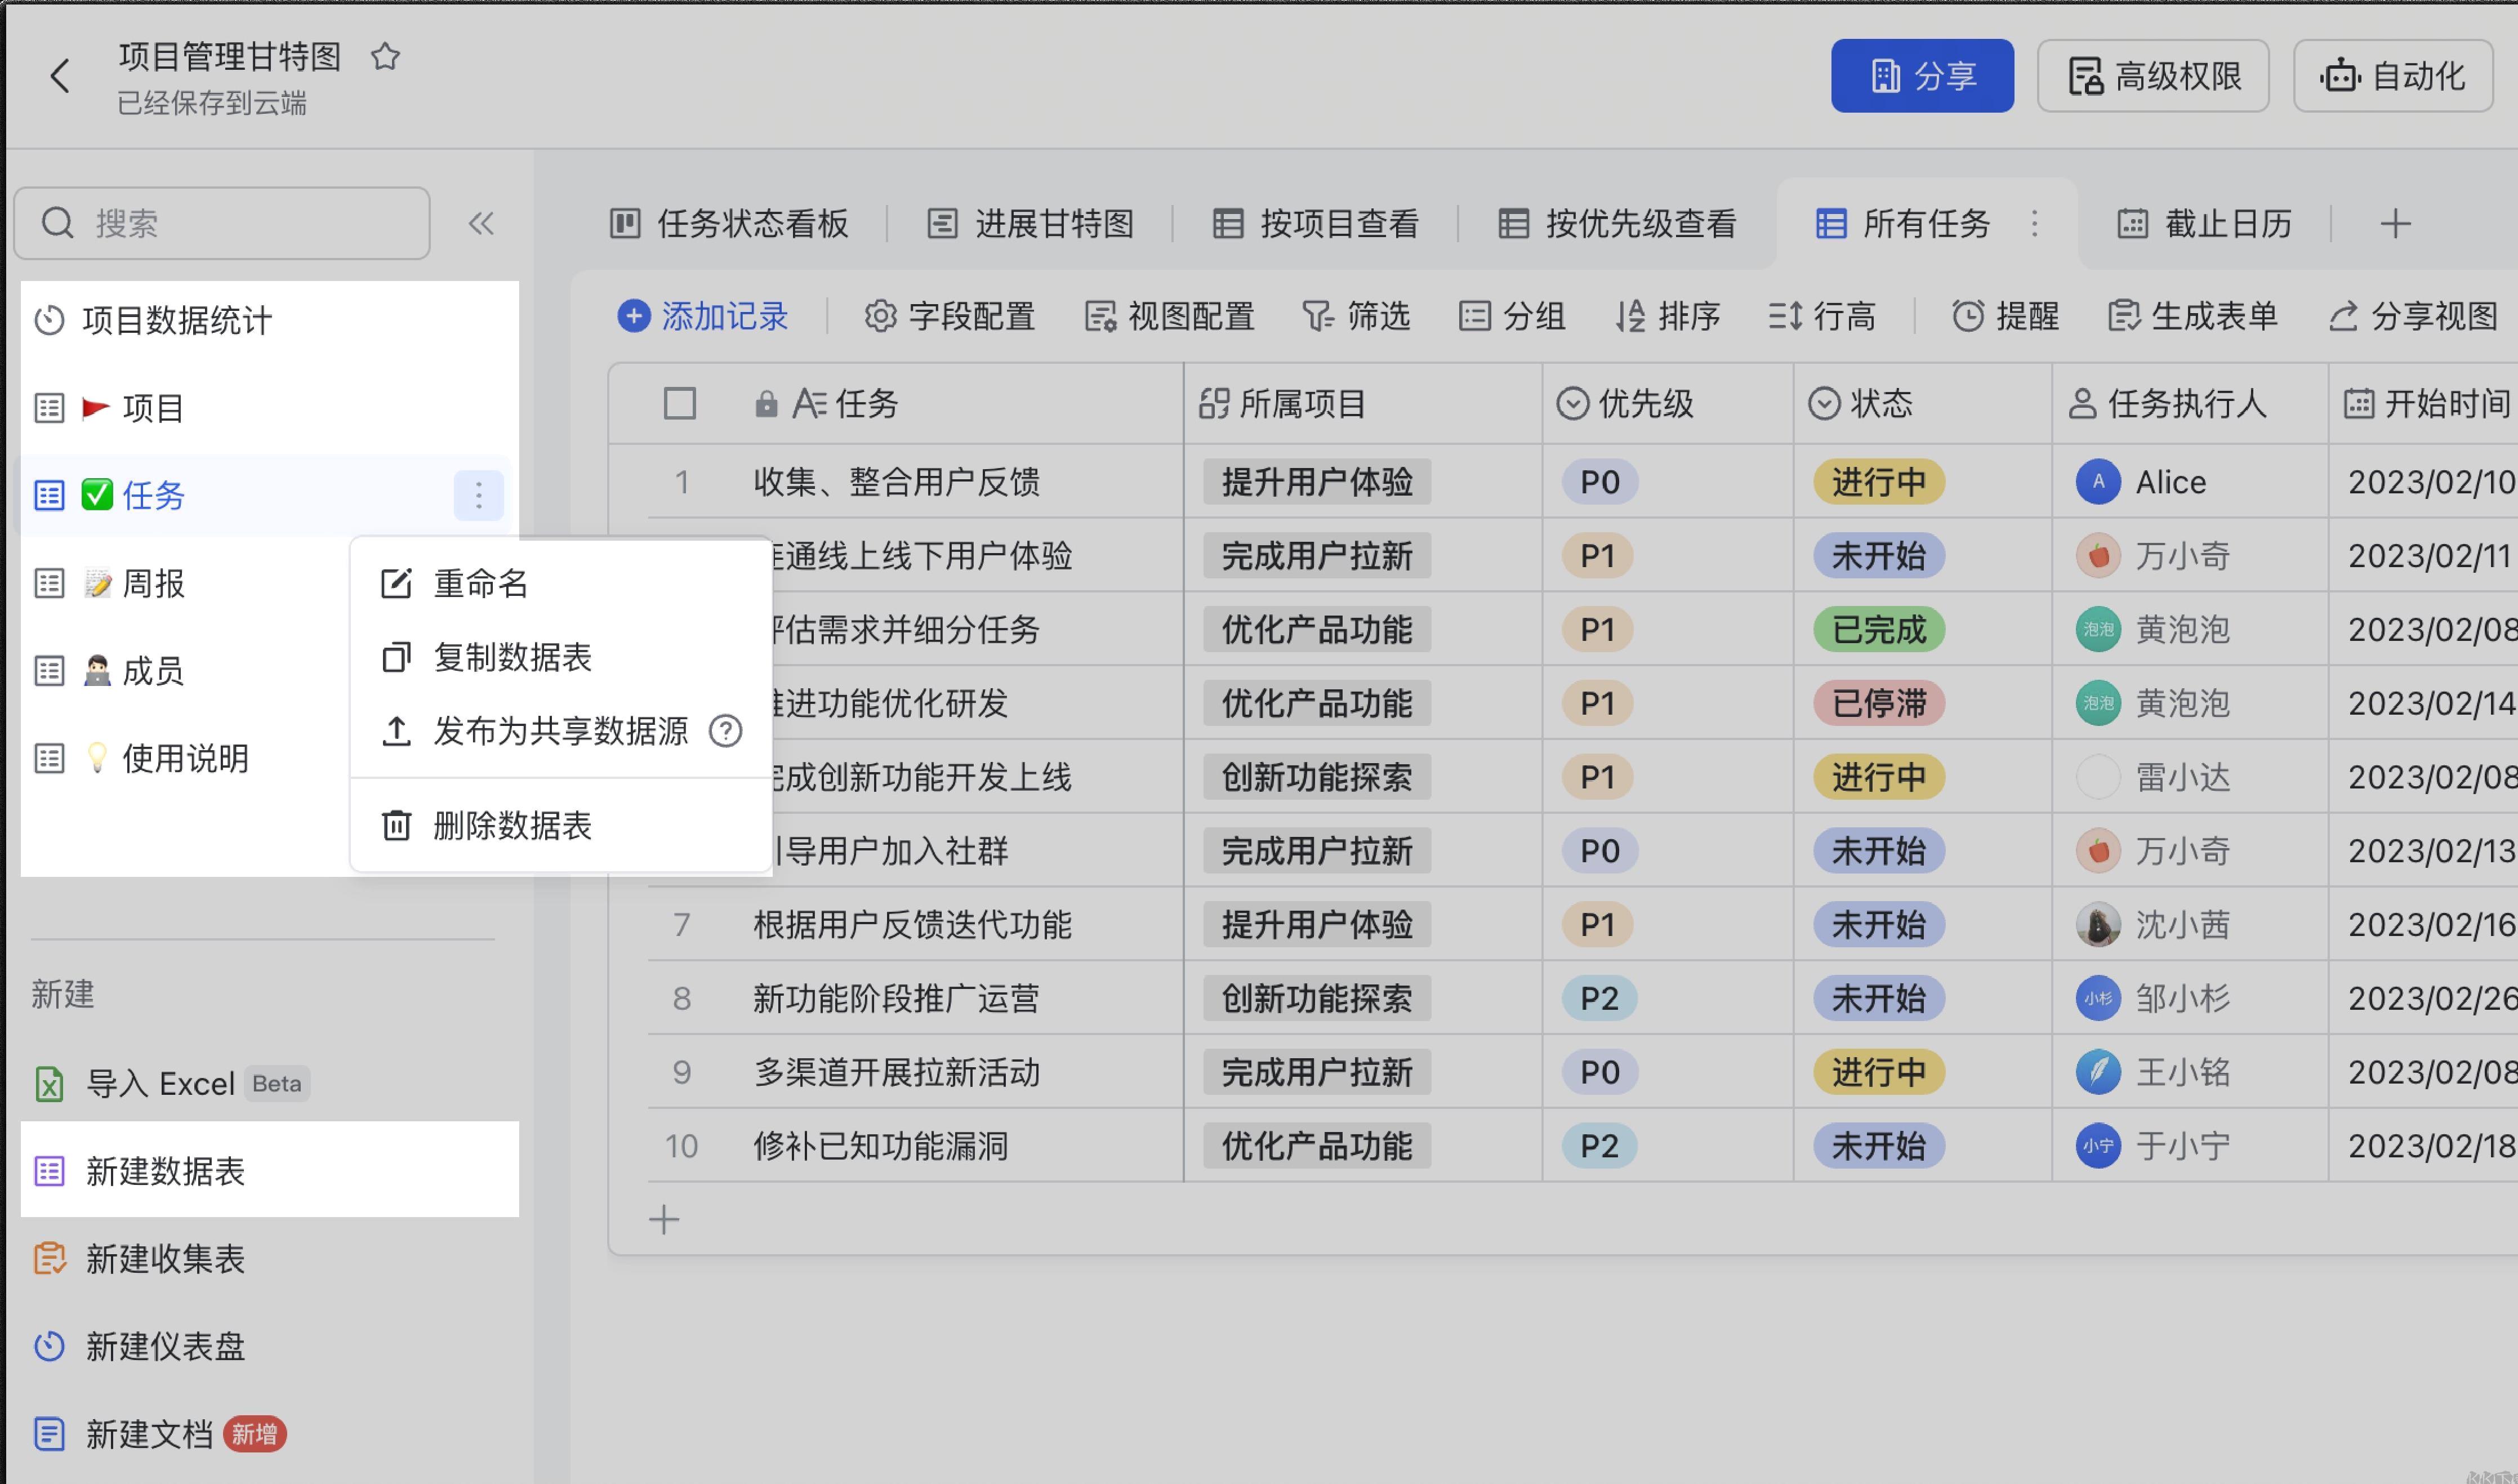2518x1484 pixels.
Task: Open the 行高 row height tool
Action: pyautogui.click(x=1821, y=316)
